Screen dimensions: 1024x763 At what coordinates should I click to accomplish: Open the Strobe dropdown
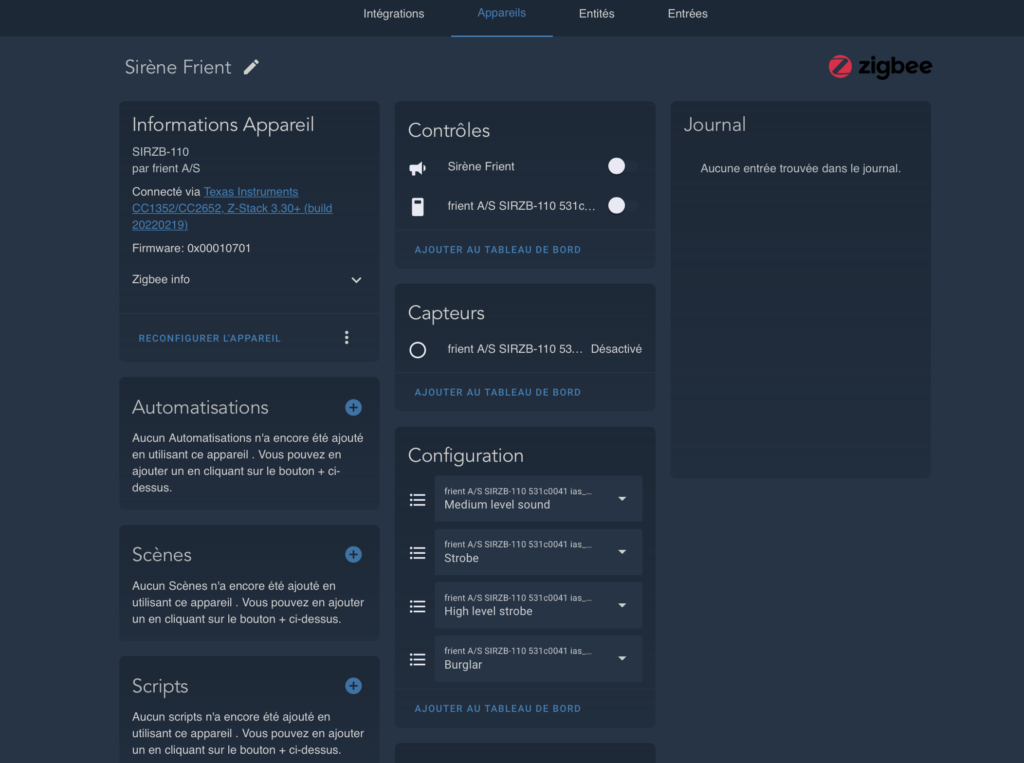pyautogui.click(x=538, y=552)
